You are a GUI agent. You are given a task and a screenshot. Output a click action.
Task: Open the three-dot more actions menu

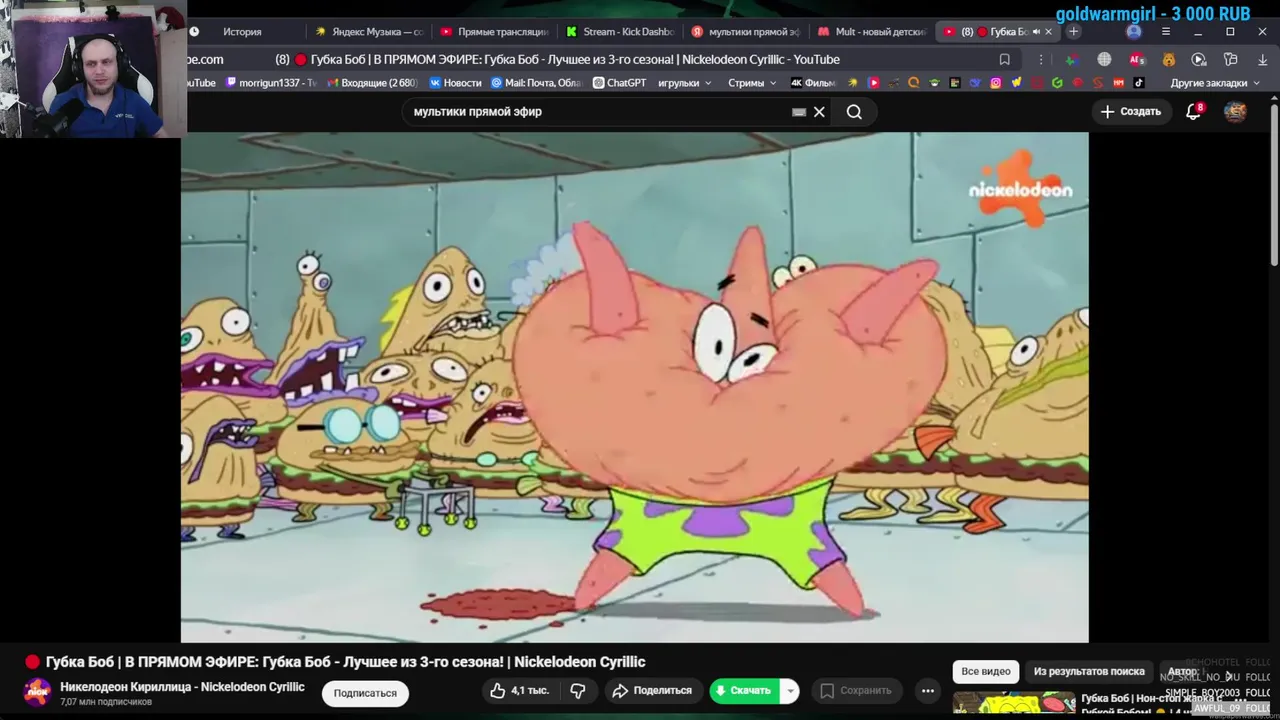click(x=928, y=691)
